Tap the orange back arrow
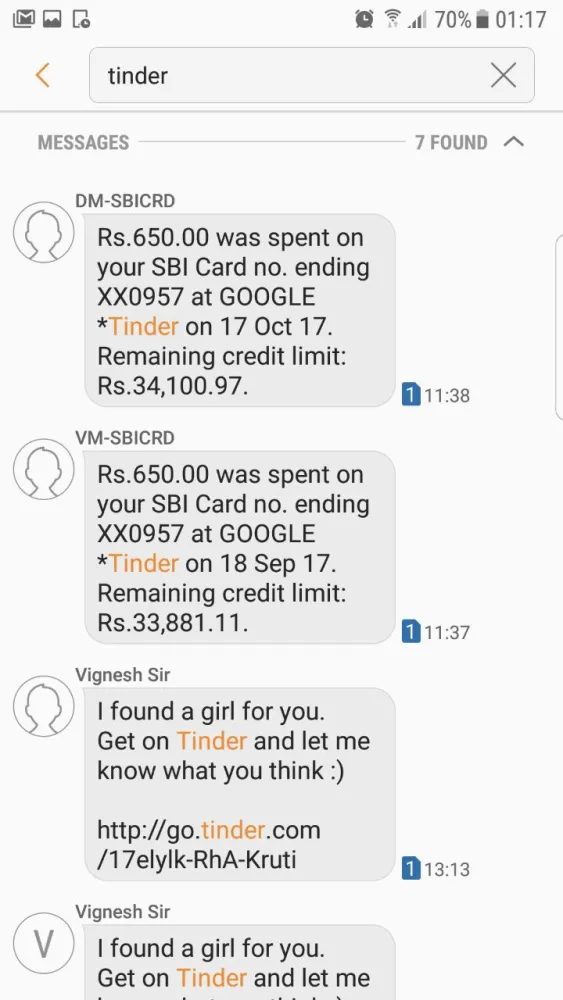563x1000 pixels. tap(43, 75)
